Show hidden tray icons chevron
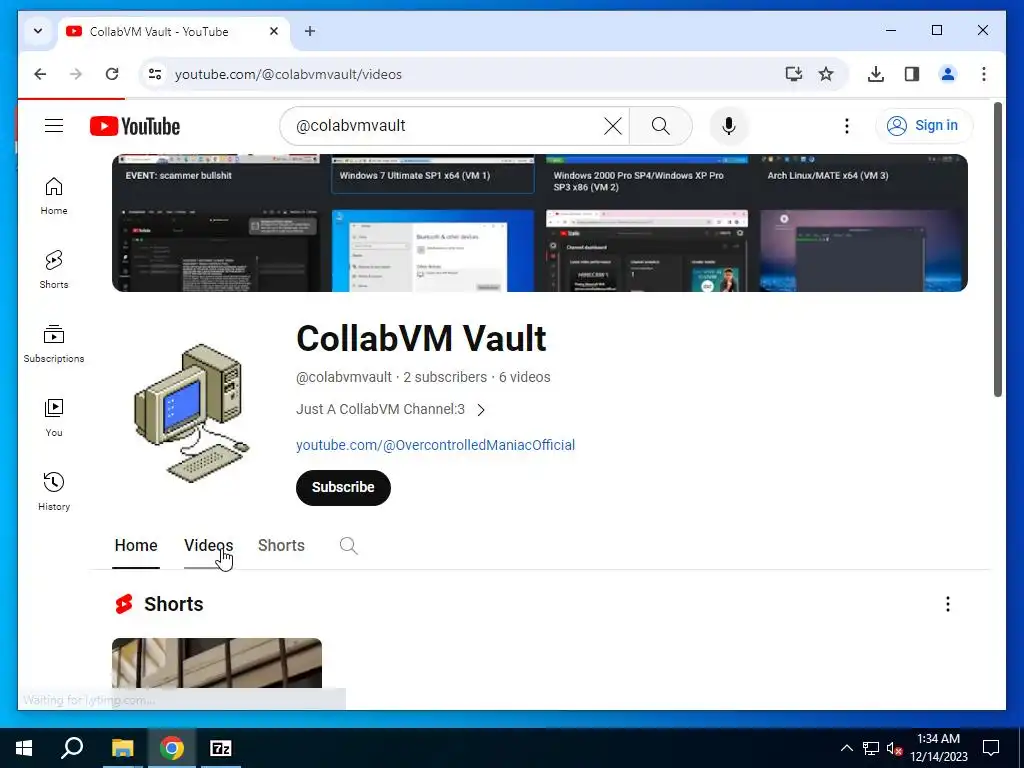The image size is (1024, 768). point(846,748)
